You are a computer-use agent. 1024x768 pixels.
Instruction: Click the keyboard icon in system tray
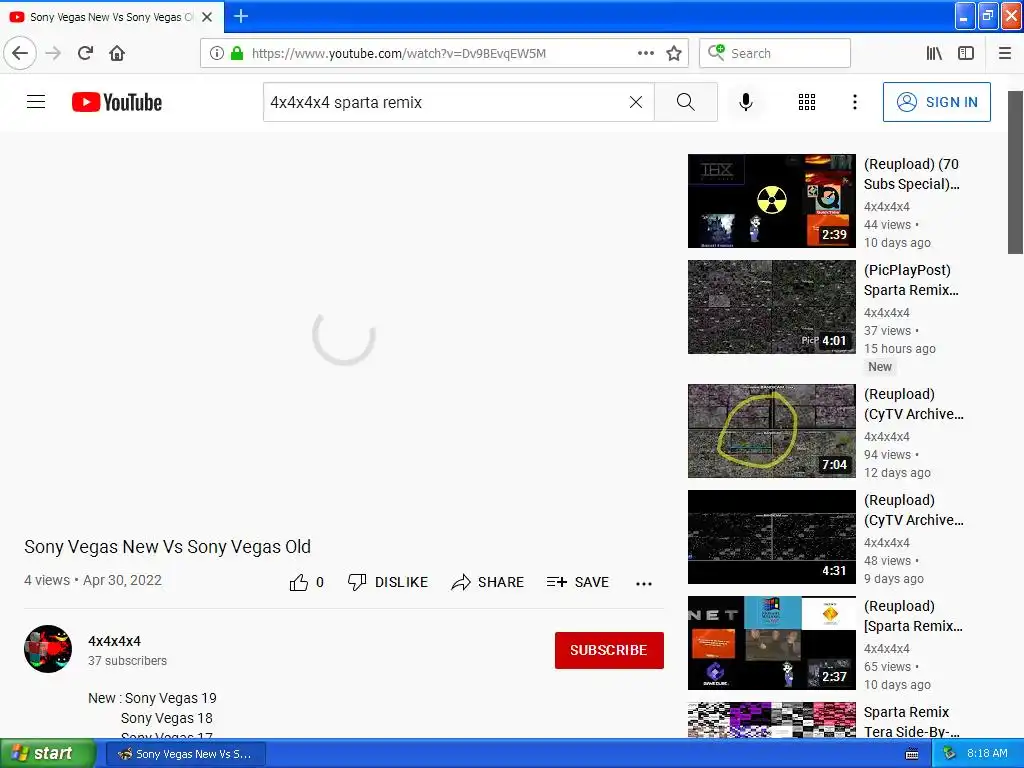(x=912, y=754)
